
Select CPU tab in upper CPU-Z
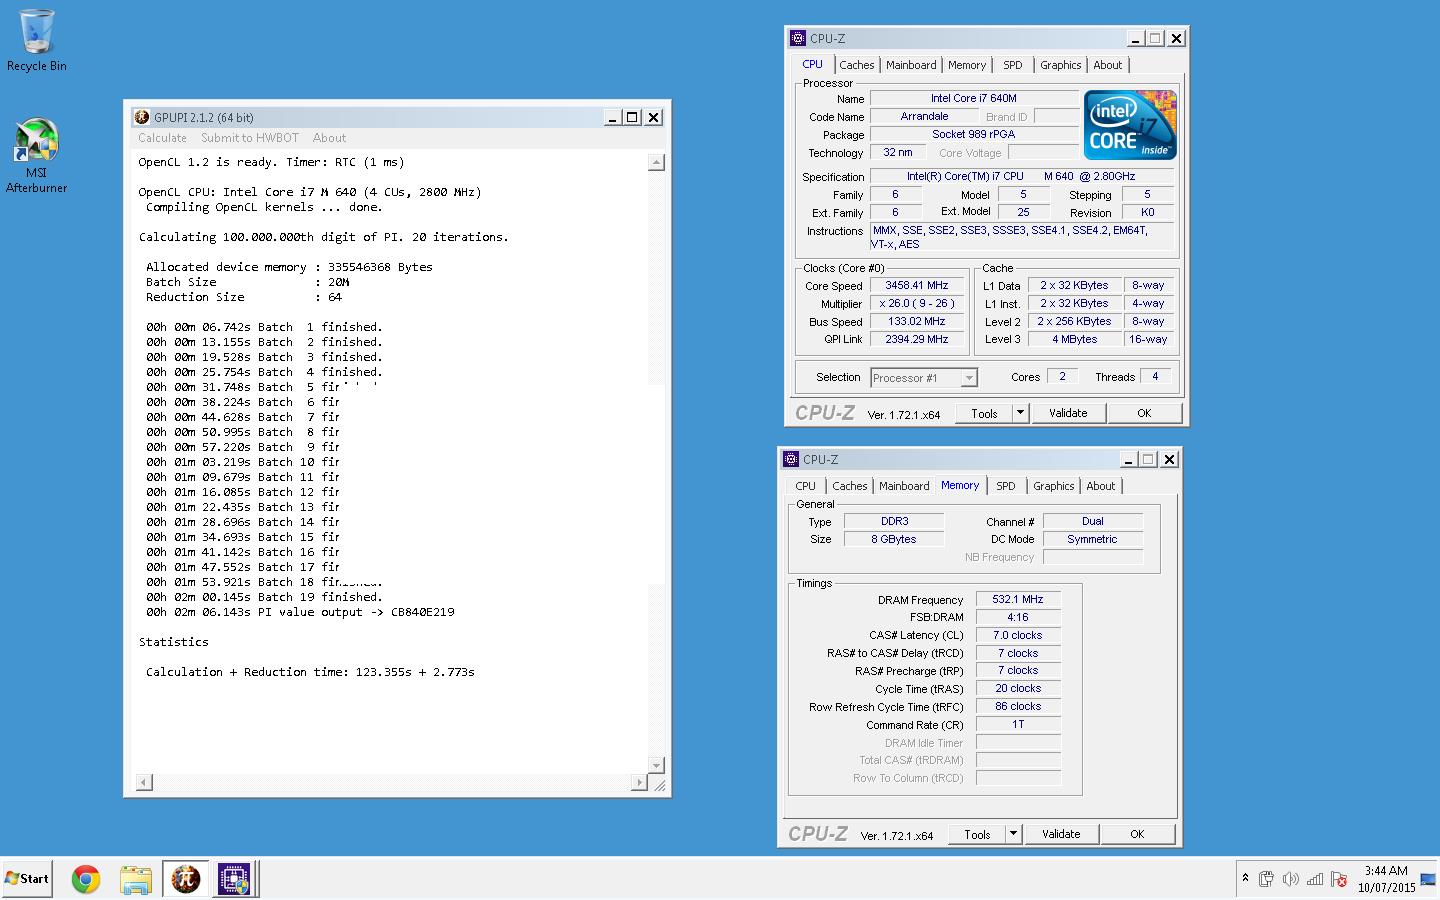point(812,64)
